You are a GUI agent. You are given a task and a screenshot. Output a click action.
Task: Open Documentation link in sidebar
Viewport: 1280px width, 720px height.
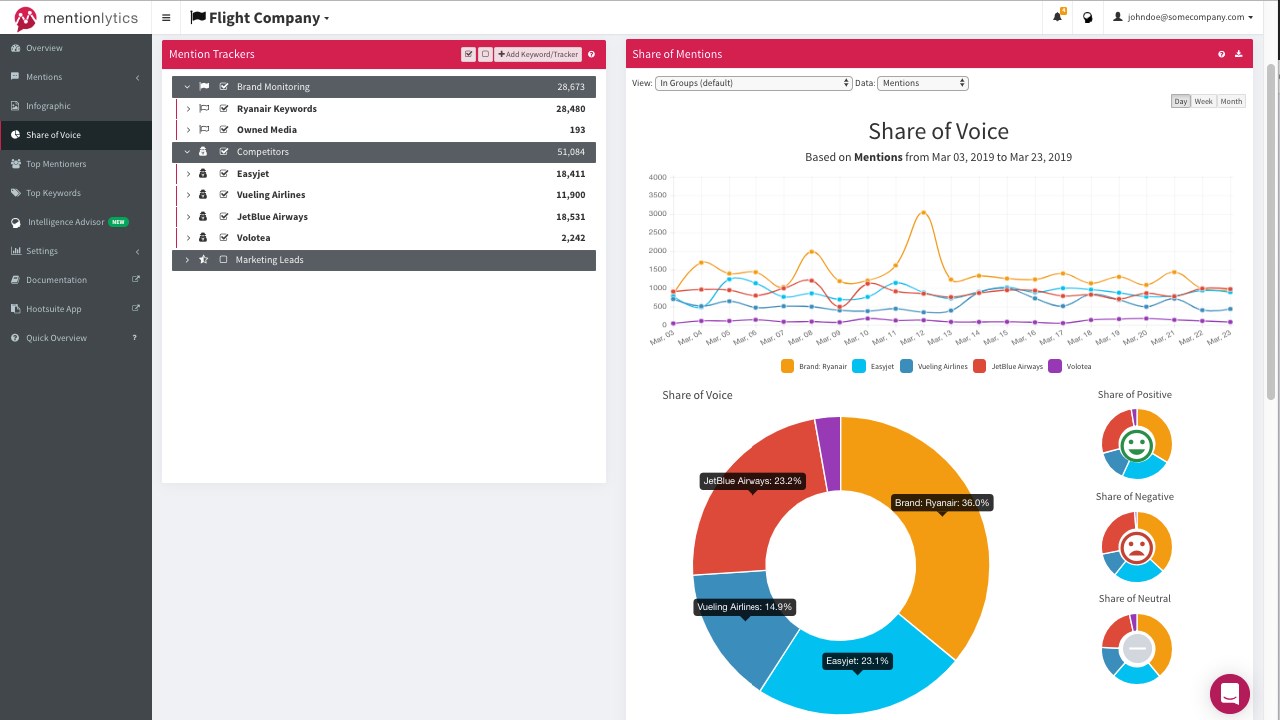pyautogui.click(x=76, y=280)
